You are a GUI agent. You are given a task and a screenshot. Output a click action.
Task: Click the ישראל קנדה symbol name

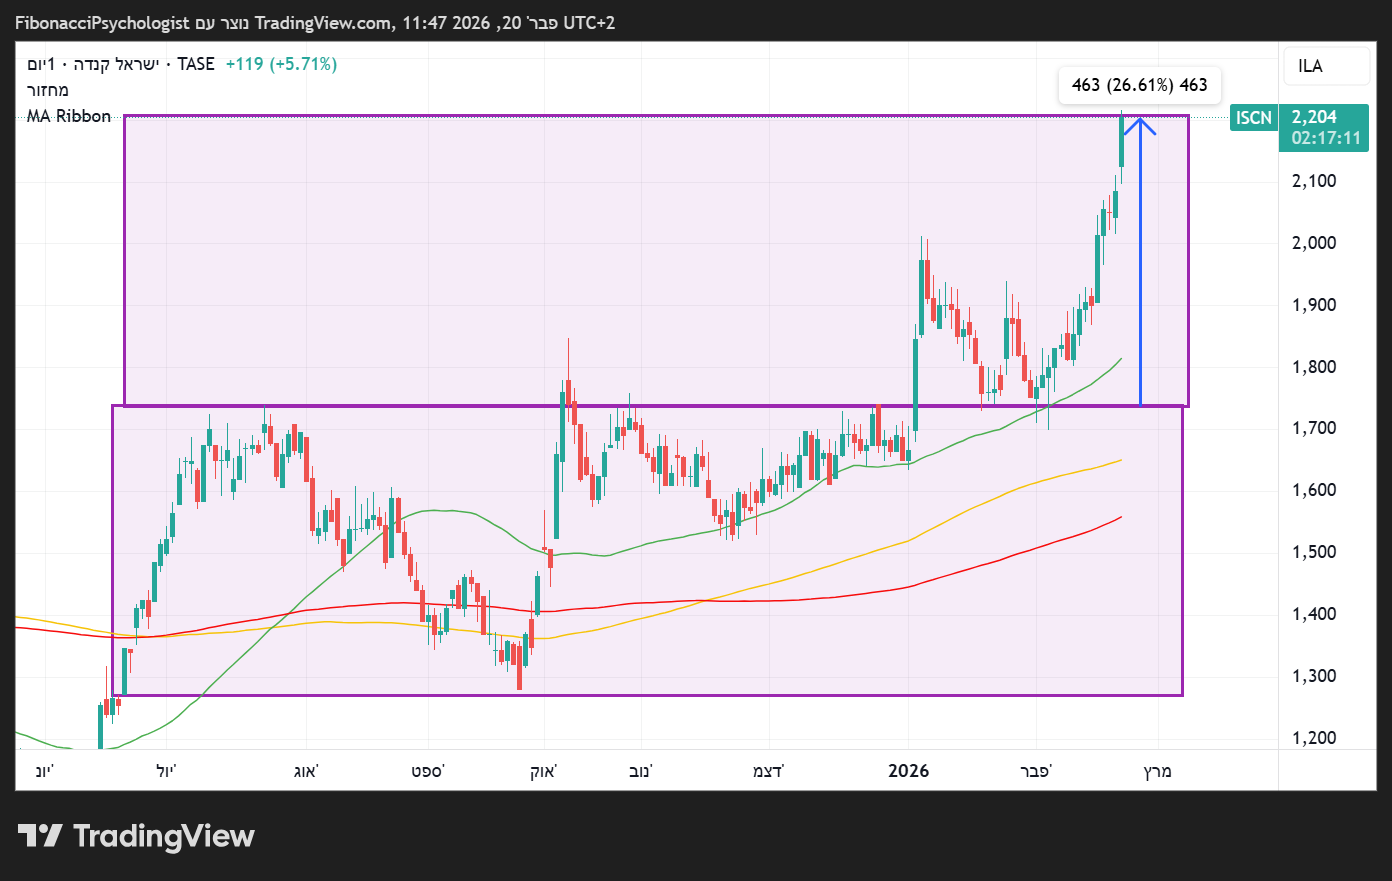(x=117, y=64)
